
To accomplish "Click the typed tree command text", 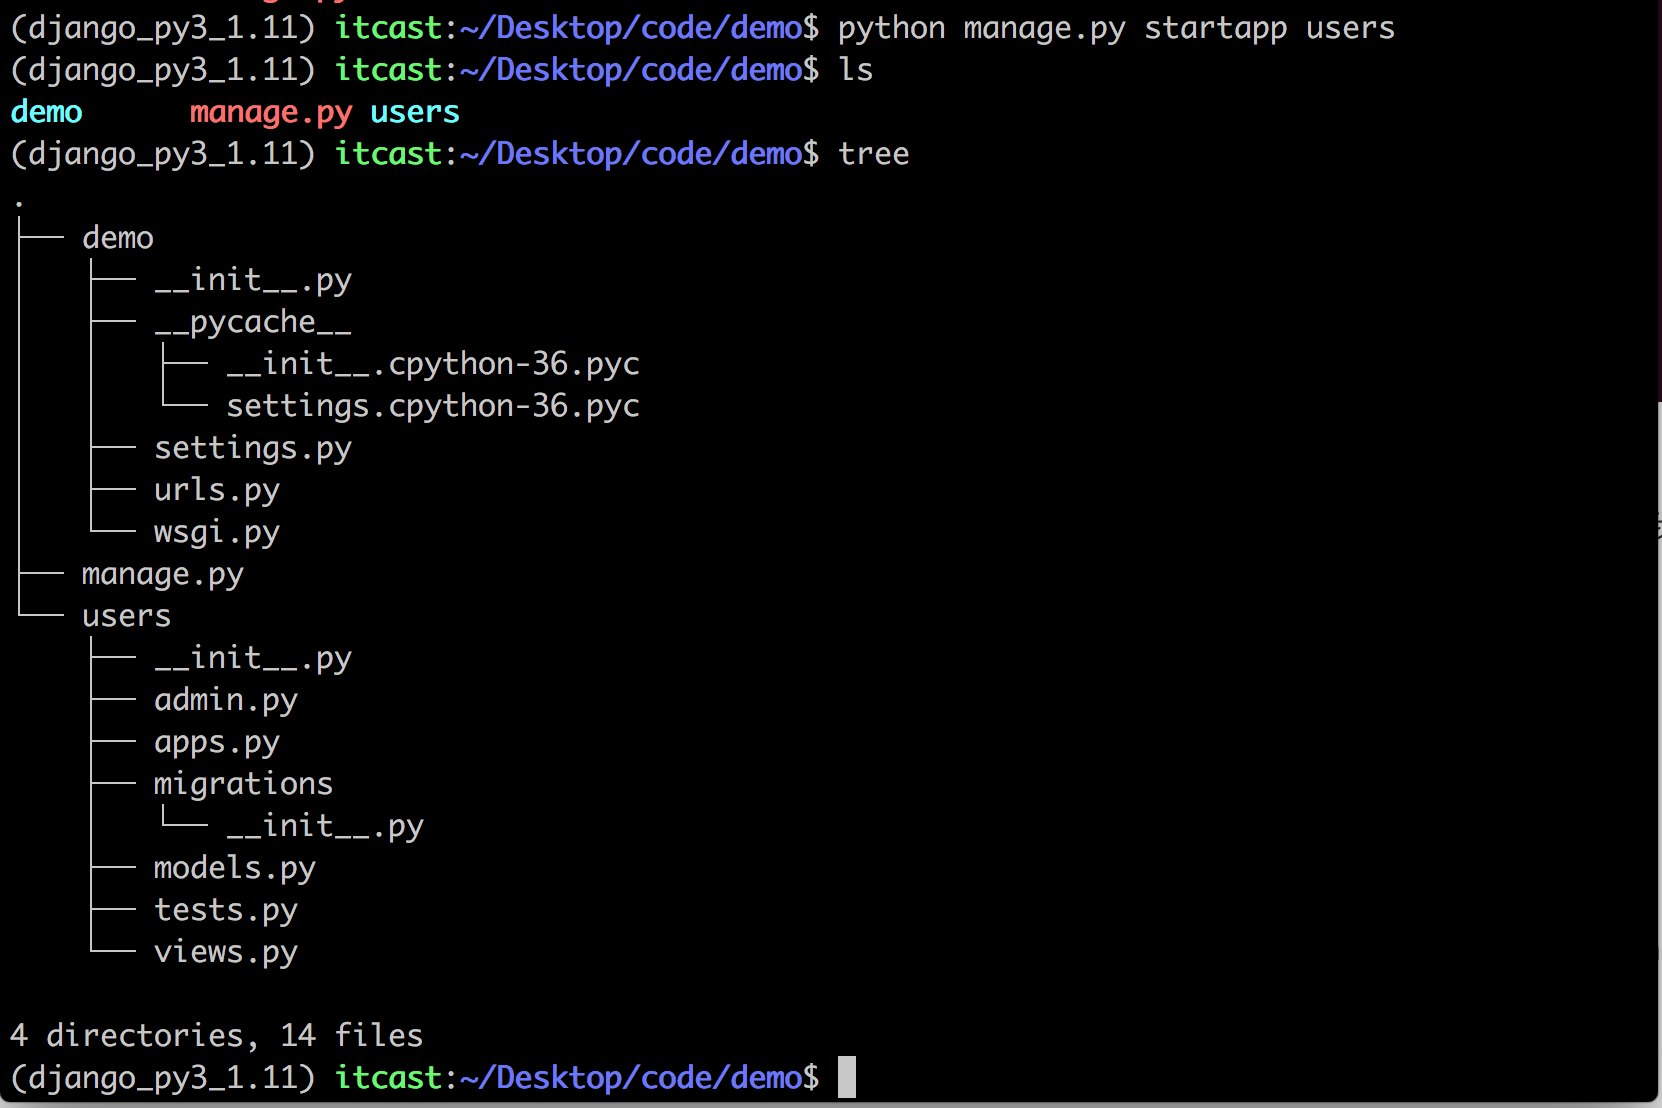I will click(874, 154).
